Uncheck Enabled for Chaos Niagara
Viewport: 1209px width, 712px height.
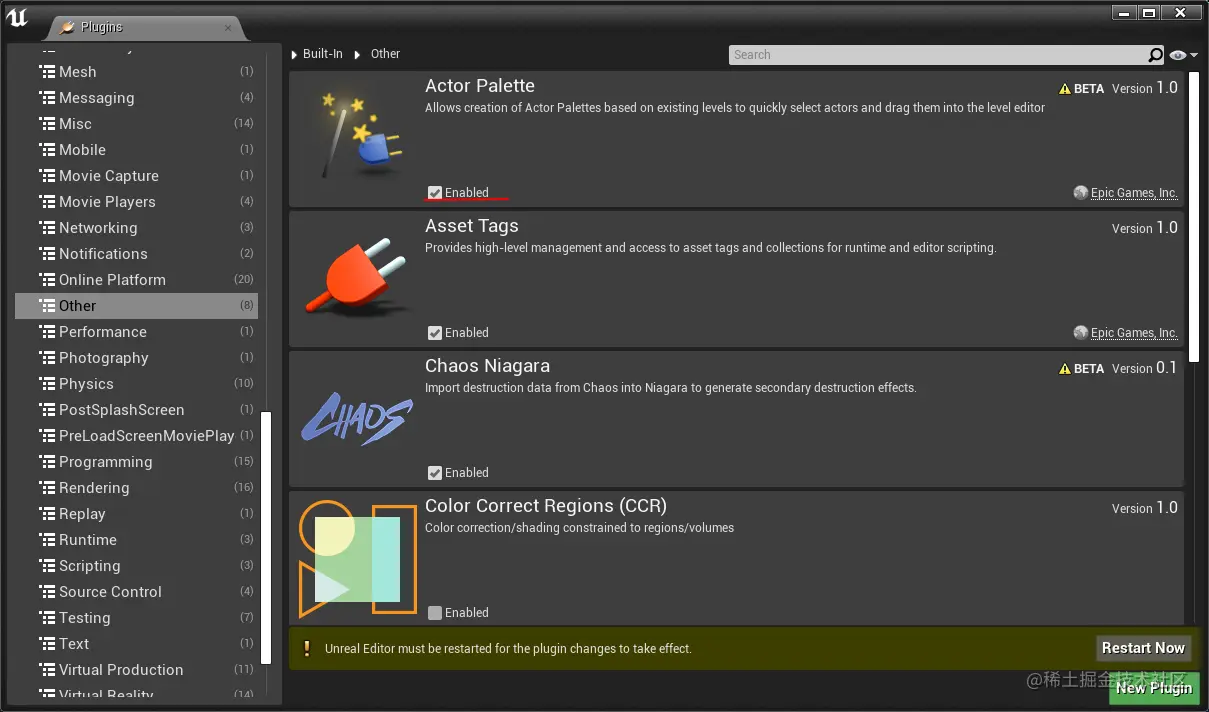(x=435, y=473)
